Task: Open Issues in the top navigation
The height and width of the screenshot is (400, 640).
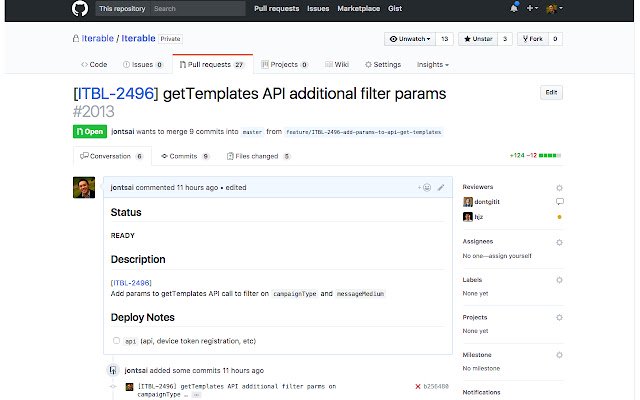Action: click(x=318, y=9)
